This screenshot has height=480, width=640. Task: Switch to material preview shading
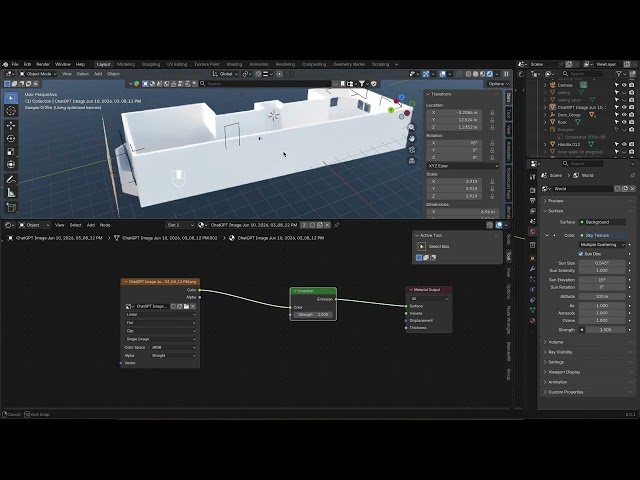tap(482, 74)
